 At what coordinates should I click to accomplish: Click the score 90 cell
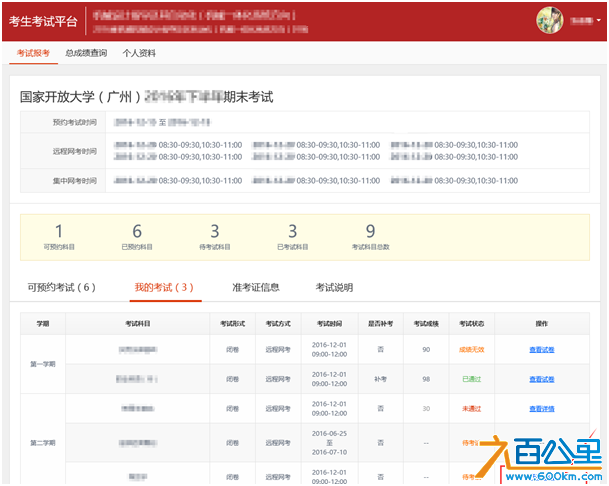(426, 350)
